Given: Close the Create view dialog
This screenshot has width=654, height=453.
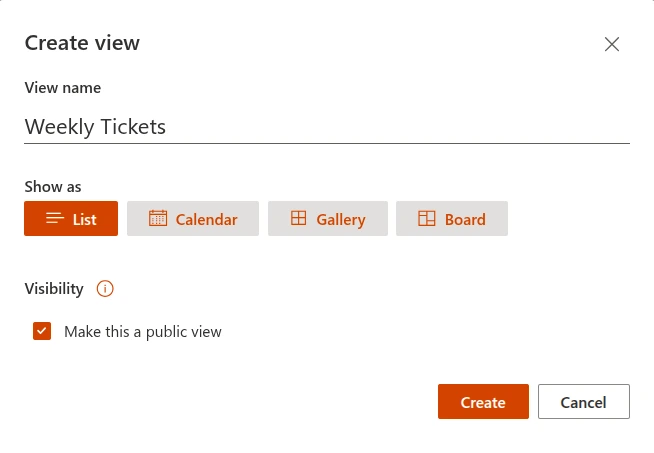Looking at the screenshot, I should tap(612, 44).
